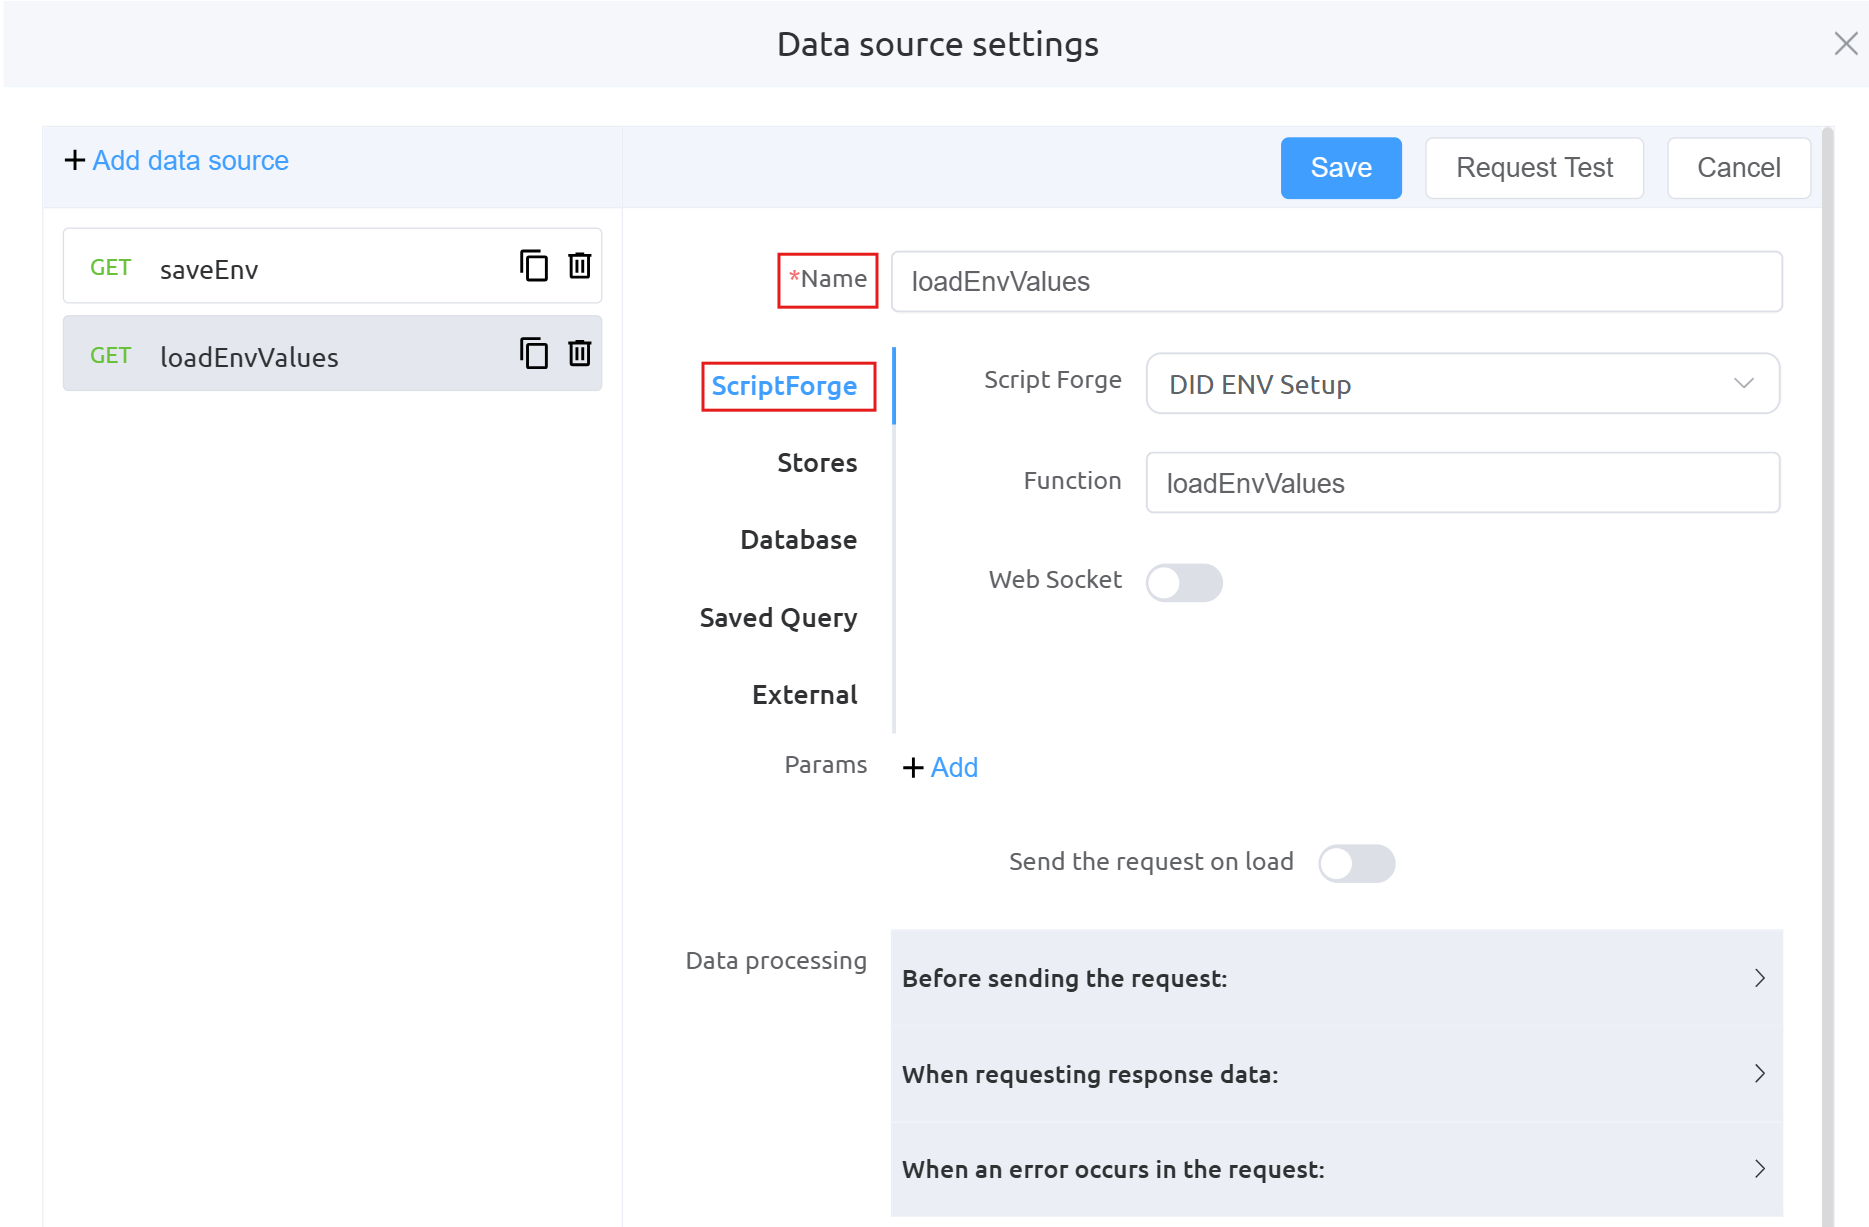
Task: Expand Before sending the request section
Action: pyautogui.click(x=1336, y=978)
